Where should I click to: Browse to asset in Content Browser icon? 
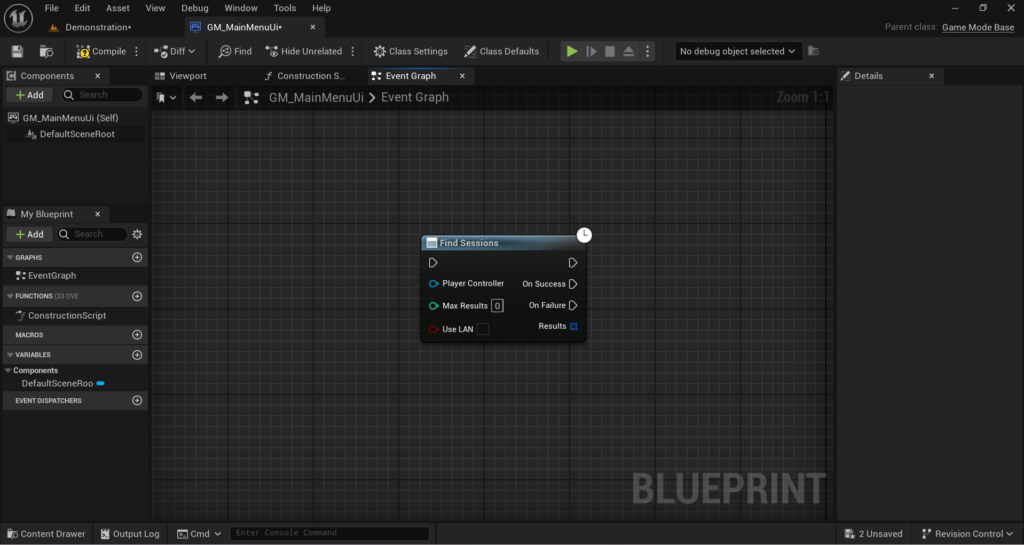click(46, 52)
